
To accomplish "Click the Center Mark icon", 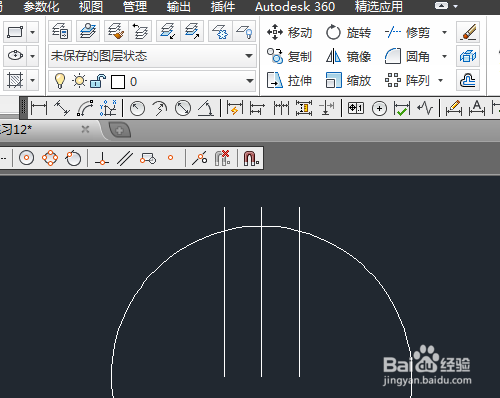I will point(379,109).
